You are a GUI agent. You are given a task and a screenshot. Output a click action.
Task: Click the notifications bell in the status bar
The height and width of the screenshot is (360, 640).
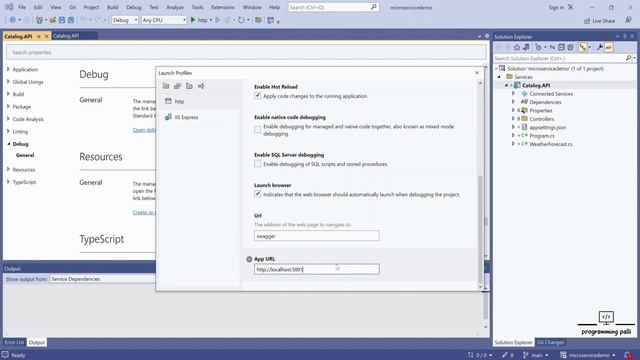629,355
